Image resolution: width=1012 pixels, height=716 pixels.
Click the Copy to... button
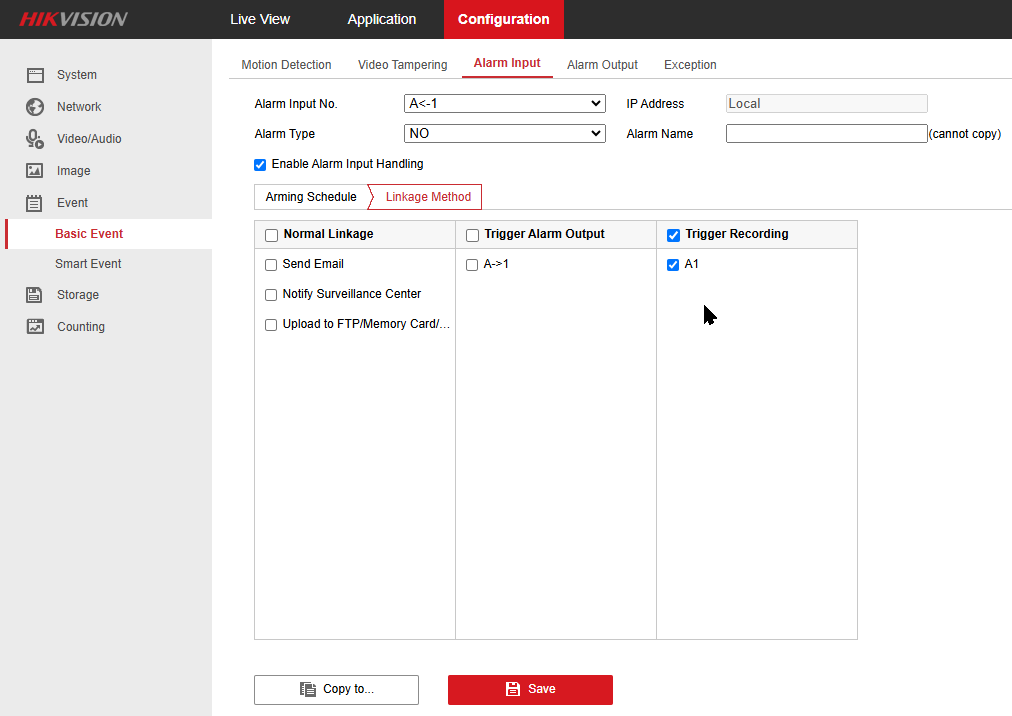point(336,689)
